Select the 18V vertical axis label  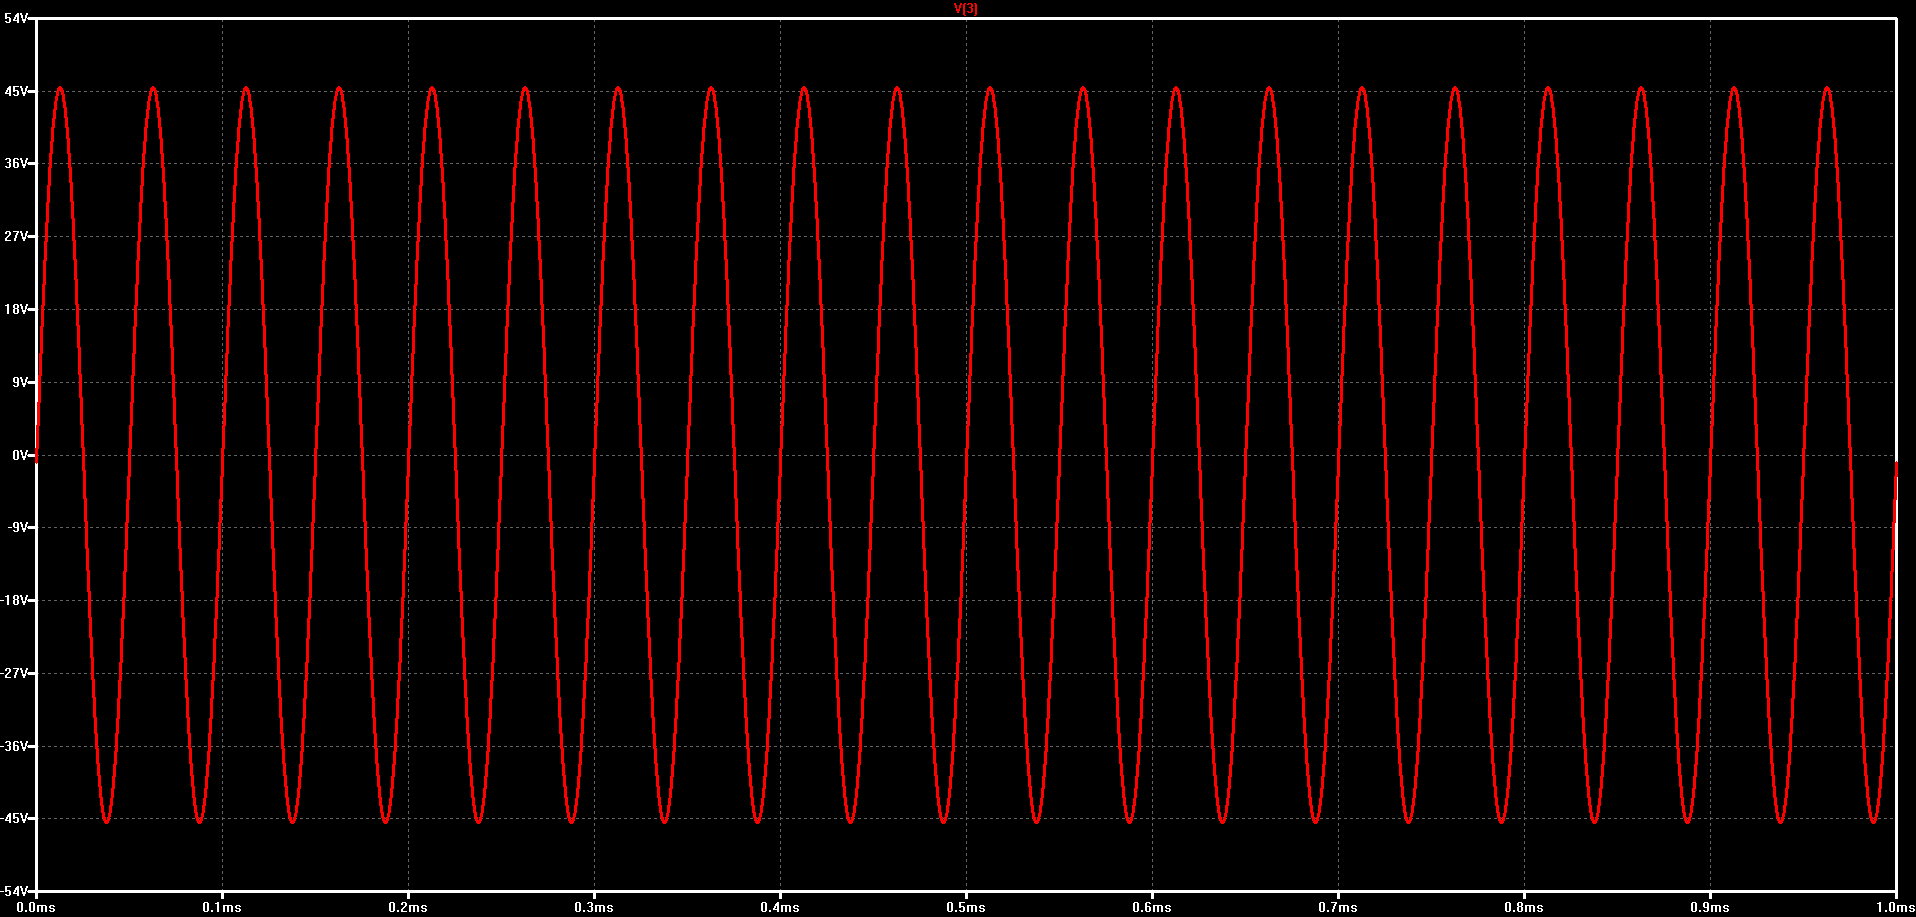16,310
